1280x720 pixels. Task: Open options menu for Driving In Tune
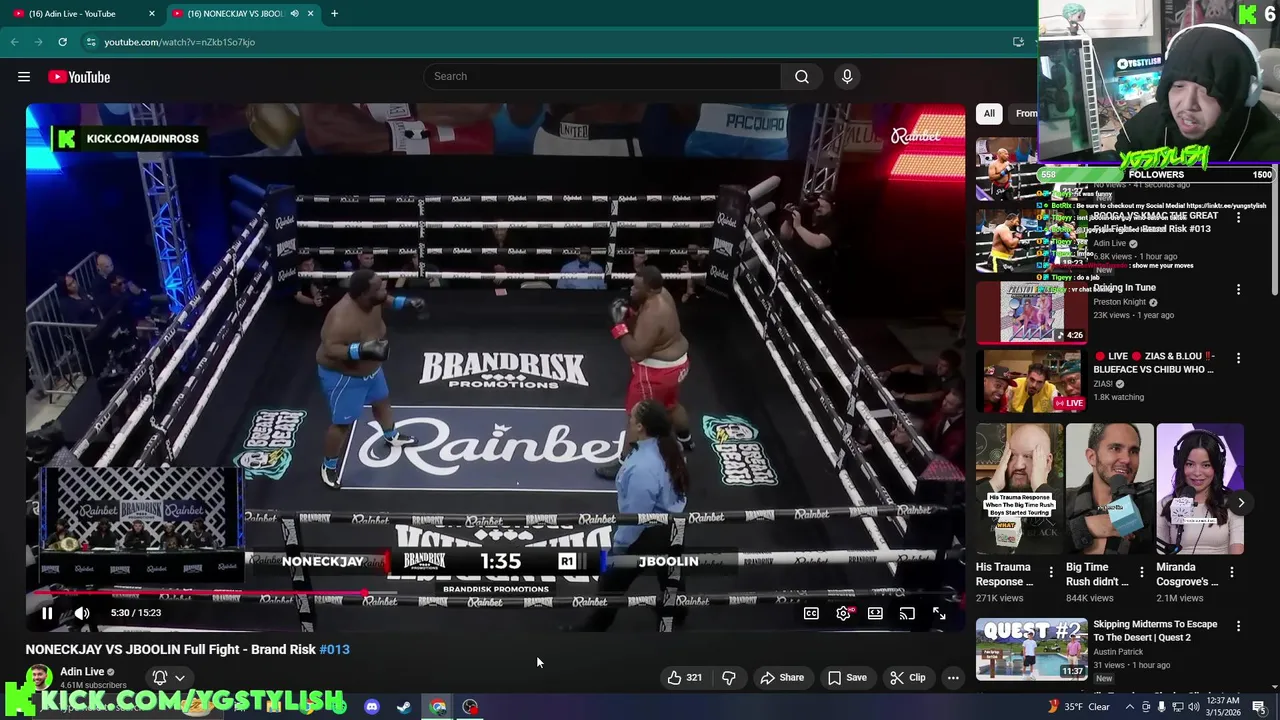click(1238, 289)
